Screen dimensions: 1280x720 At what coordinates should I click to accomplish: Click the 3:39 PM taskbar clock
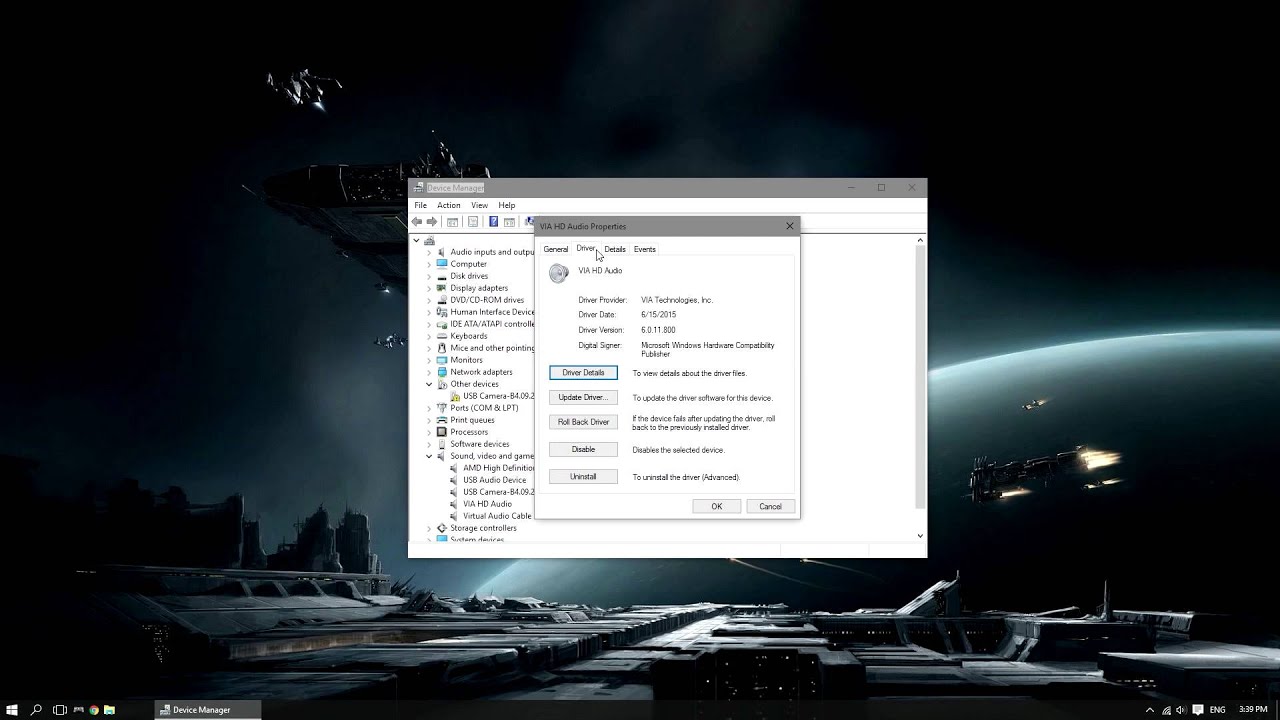click(x=1253, y=709)
